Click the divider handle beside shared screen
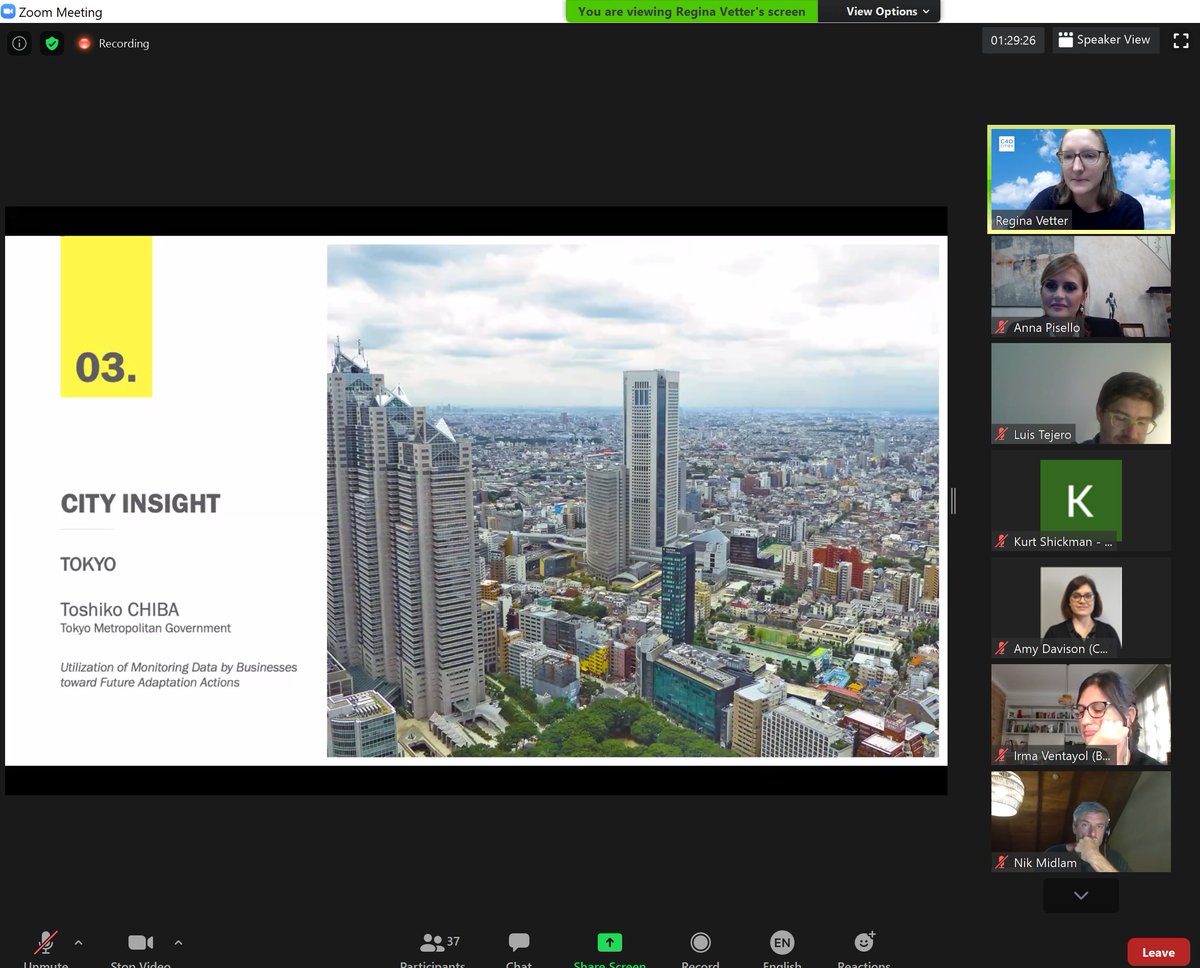Viewport: 1200px width, 968px height. point(953,501)
